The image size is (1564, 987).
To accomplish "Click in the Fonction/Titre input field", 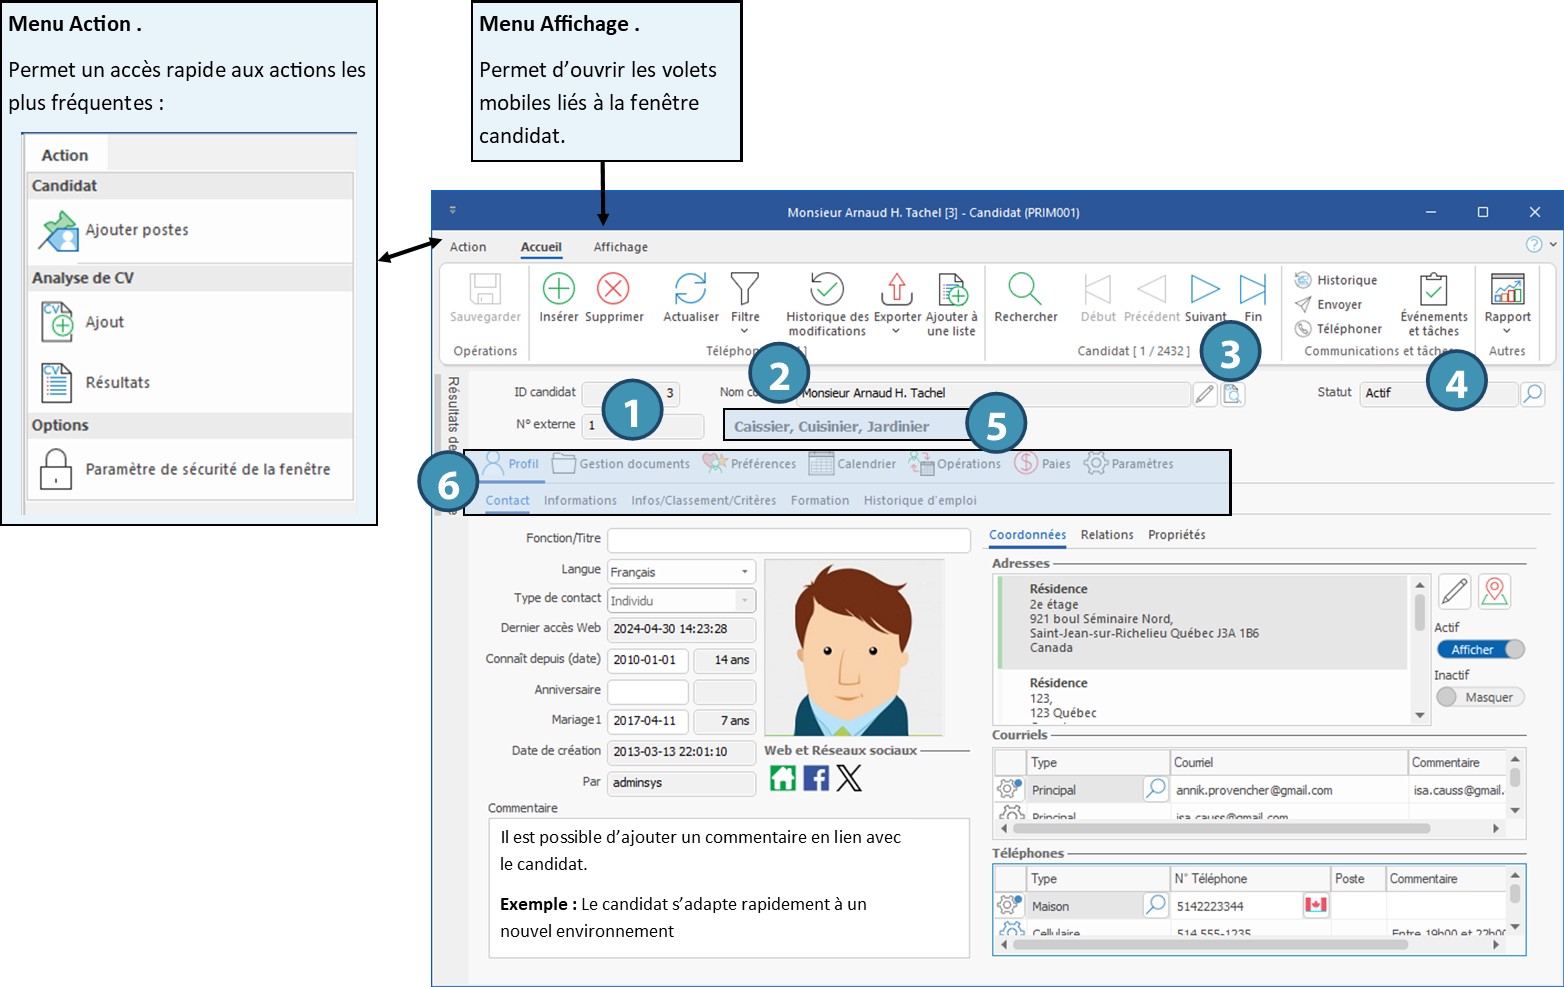I will click(788, 540).
